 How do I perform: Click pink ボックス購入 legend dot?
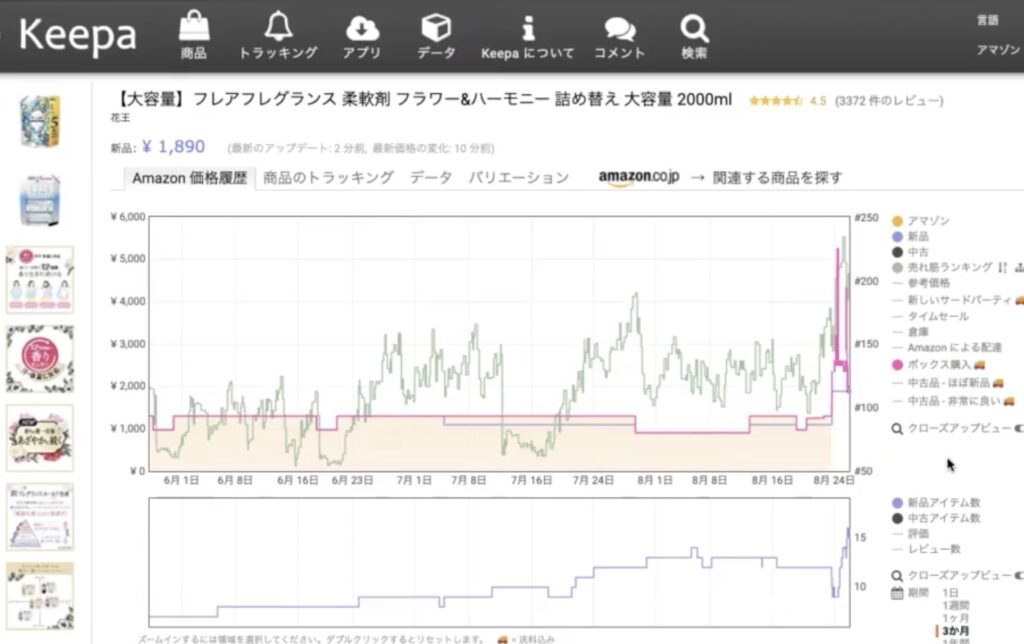click(897, 364)
